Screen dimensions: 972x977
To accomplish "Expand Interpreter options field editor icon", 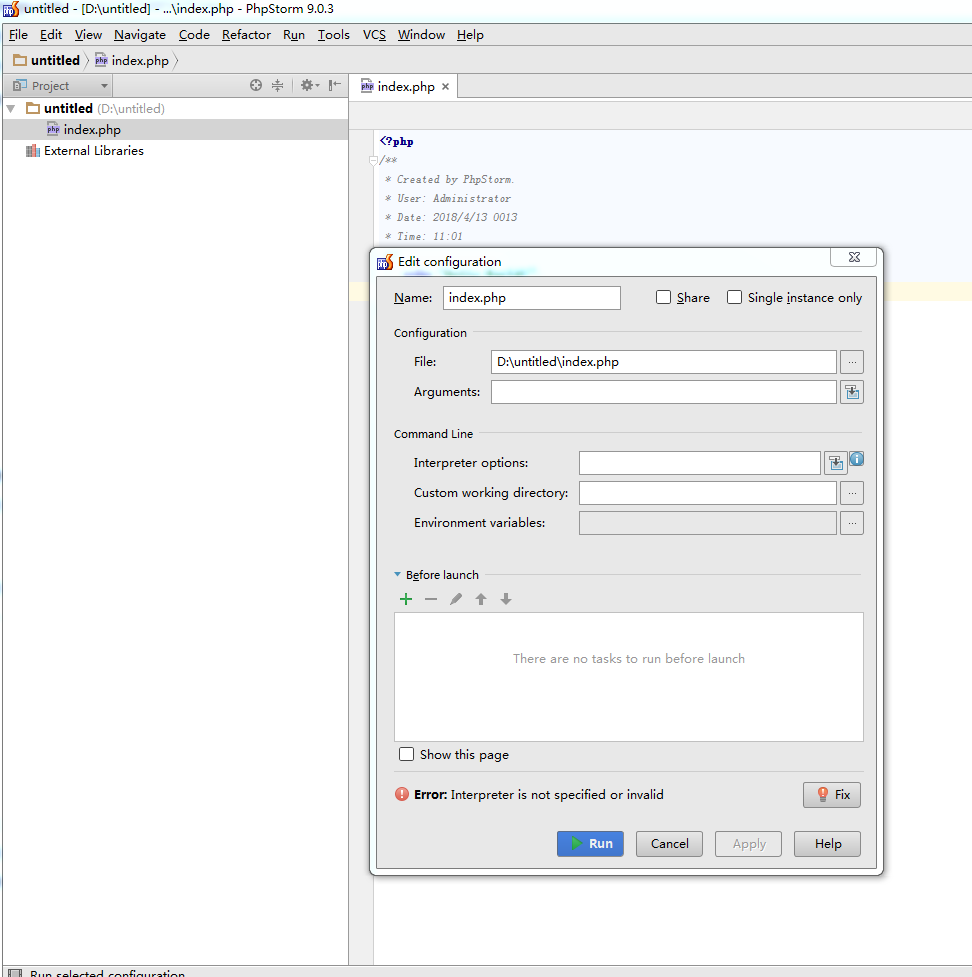I will click(x=836, y=463).
